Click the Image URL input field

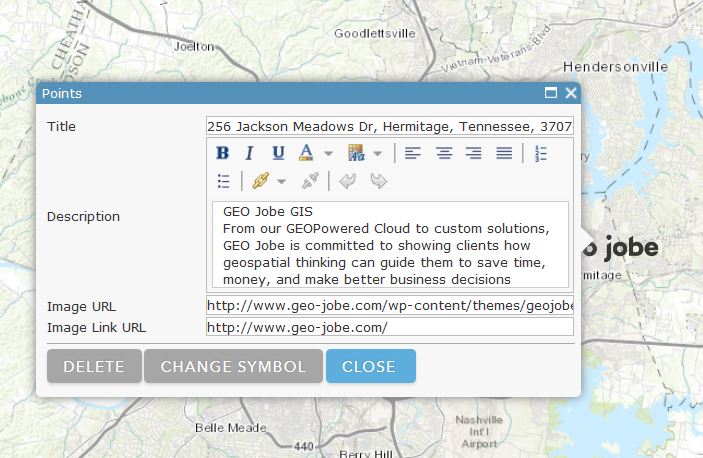tap(389, 305)
